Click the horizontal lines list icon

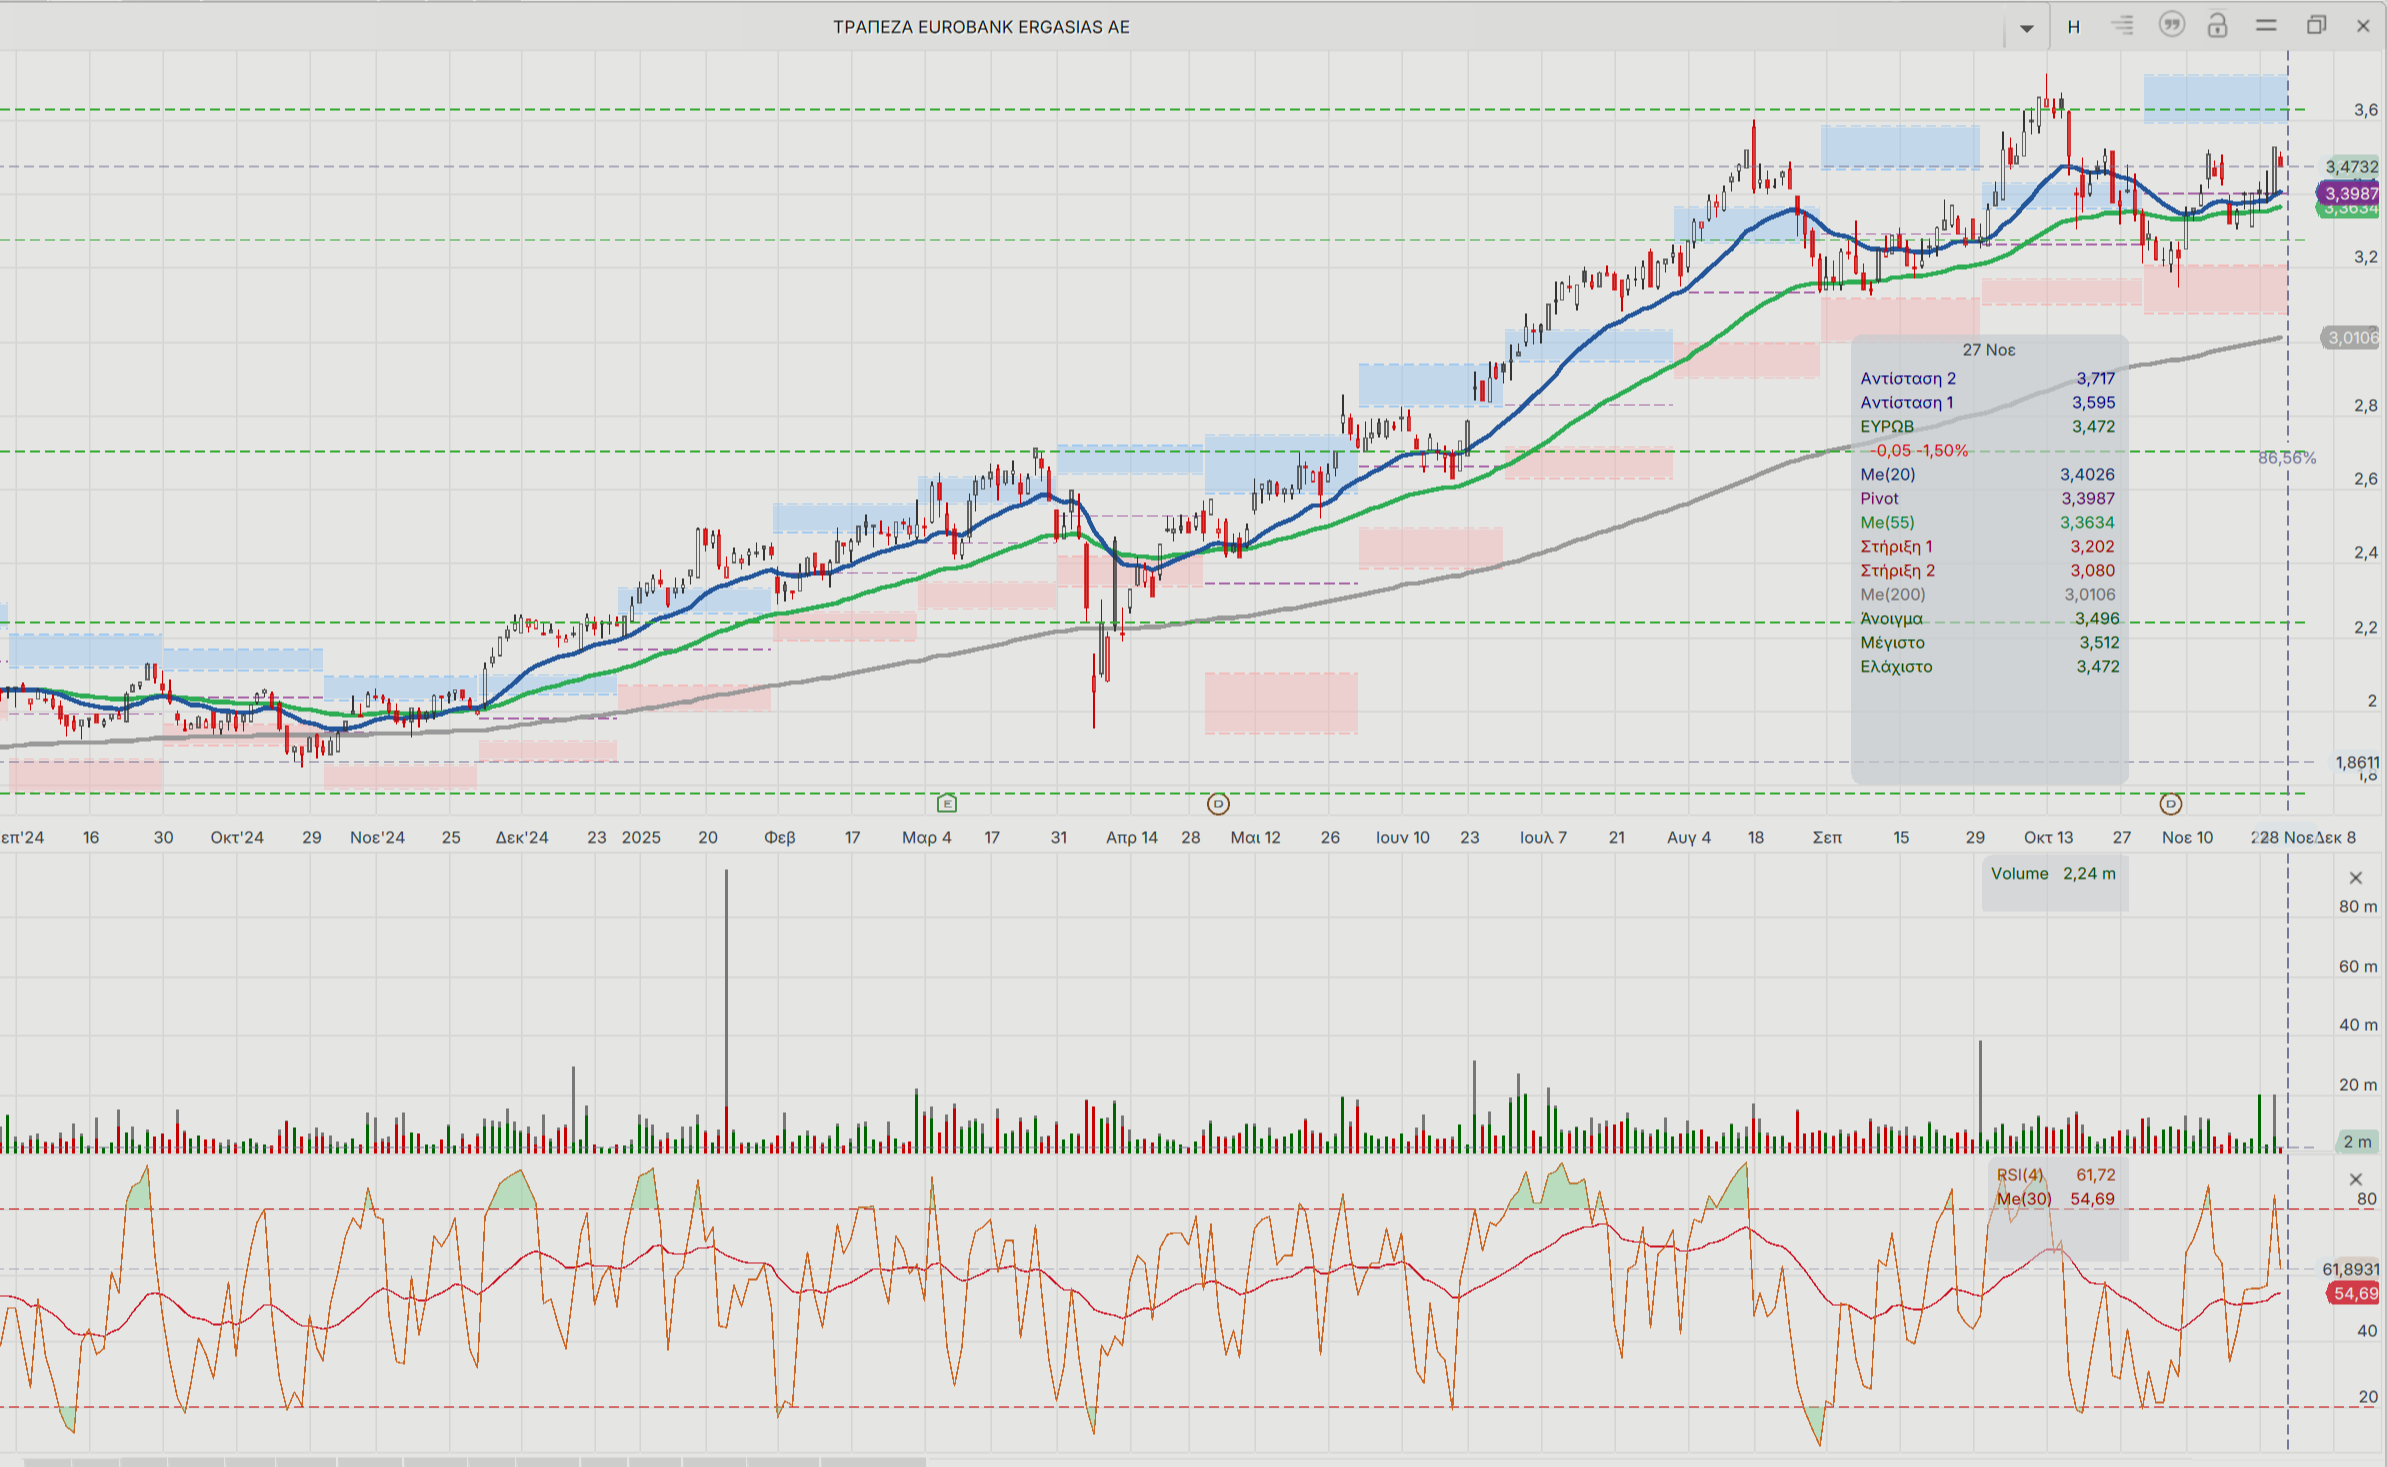coord(2122,26)
